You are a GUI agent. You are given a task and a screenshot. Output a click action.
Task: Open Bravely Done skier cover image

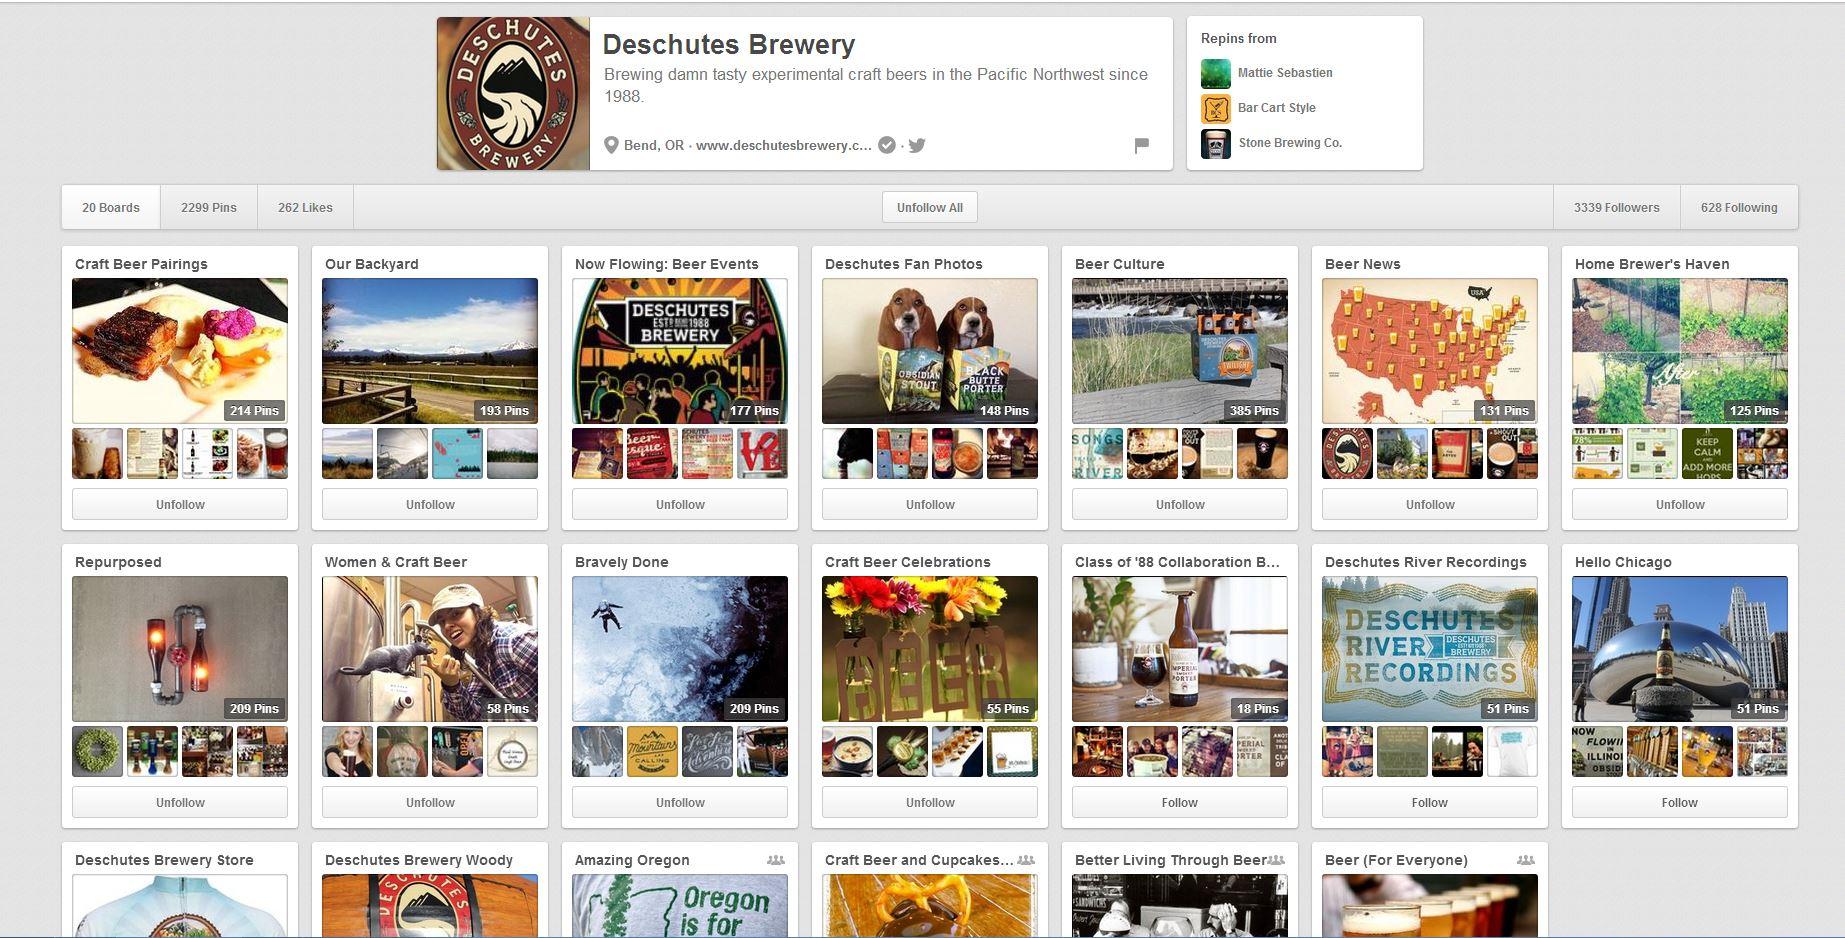(680, 649)
